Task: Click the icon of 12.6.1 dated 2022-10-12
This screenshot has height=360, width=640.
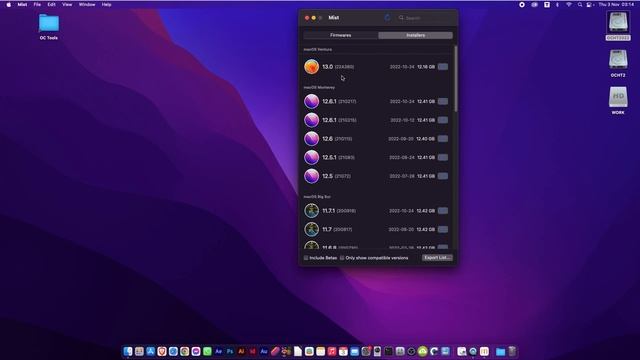Action: 311,120
